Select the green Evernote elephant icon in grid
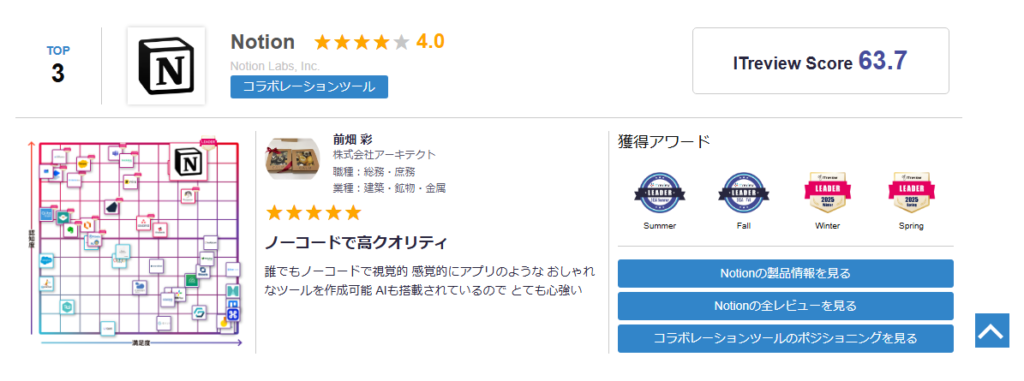 70,230
